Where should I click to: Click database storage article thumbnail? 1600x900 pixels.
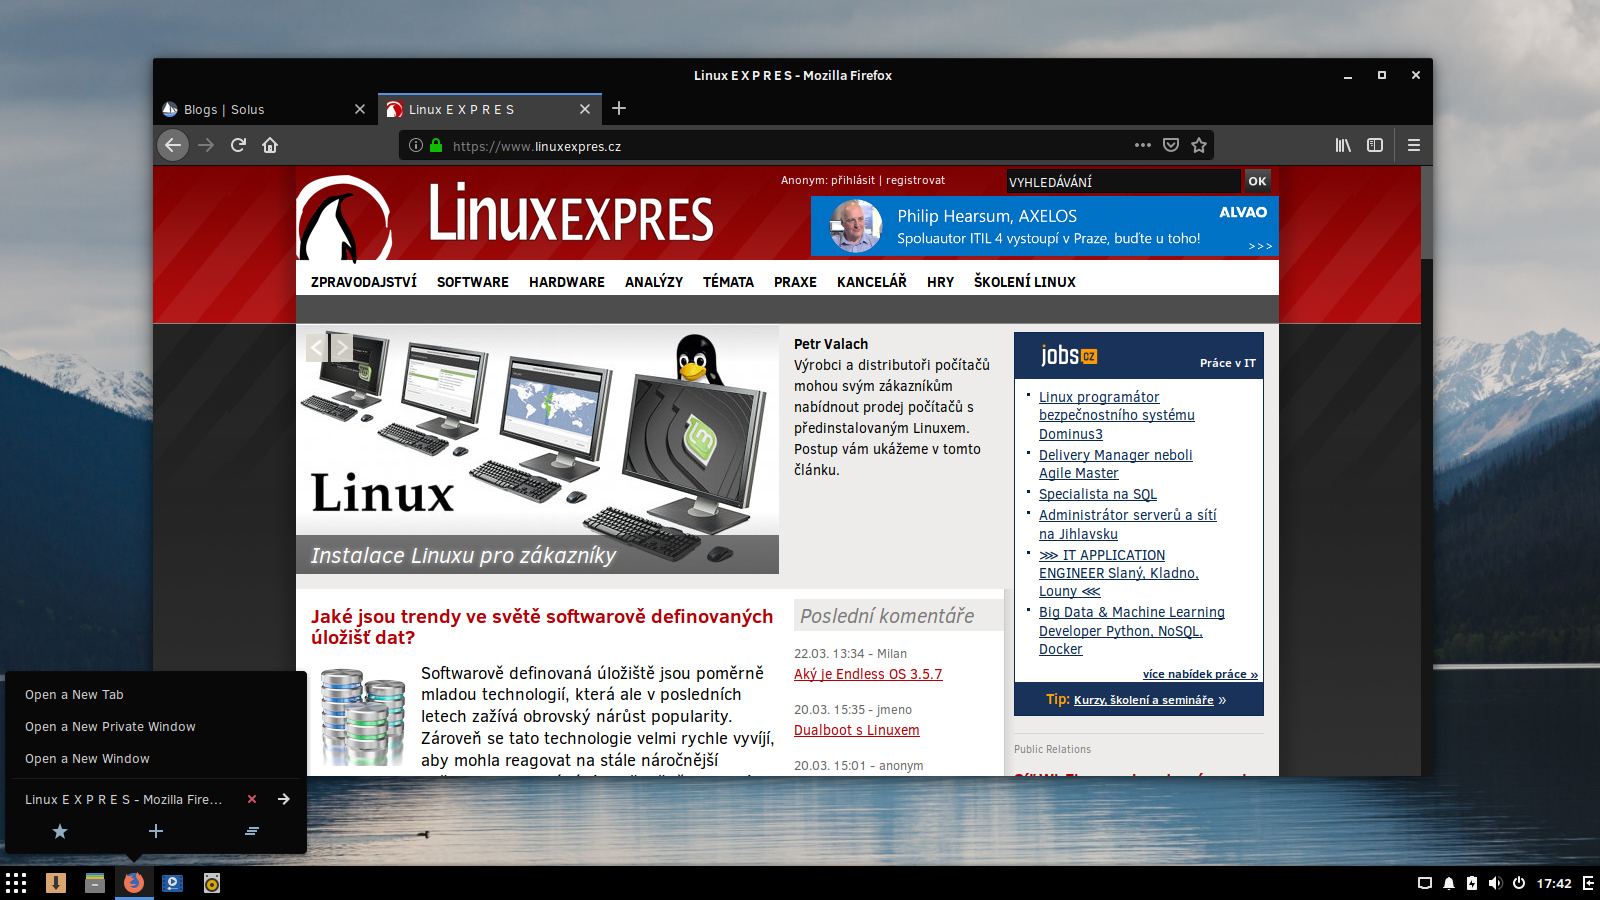click(x=362, y=717)
